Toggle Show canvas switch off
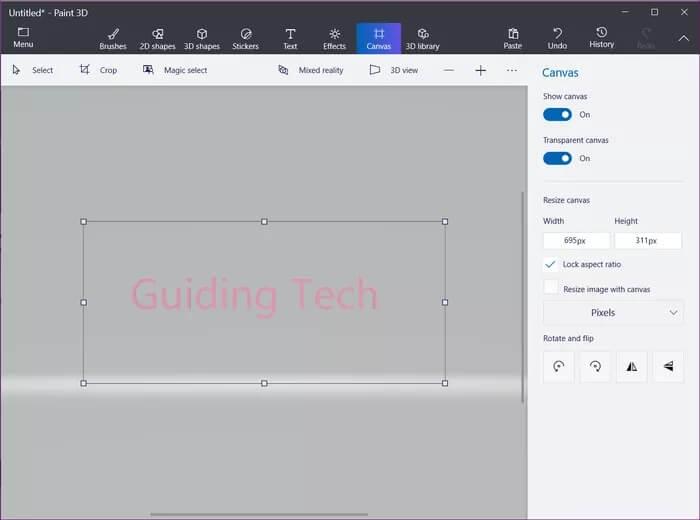Viewport: 700px width, 520px height. click(557, 115)
